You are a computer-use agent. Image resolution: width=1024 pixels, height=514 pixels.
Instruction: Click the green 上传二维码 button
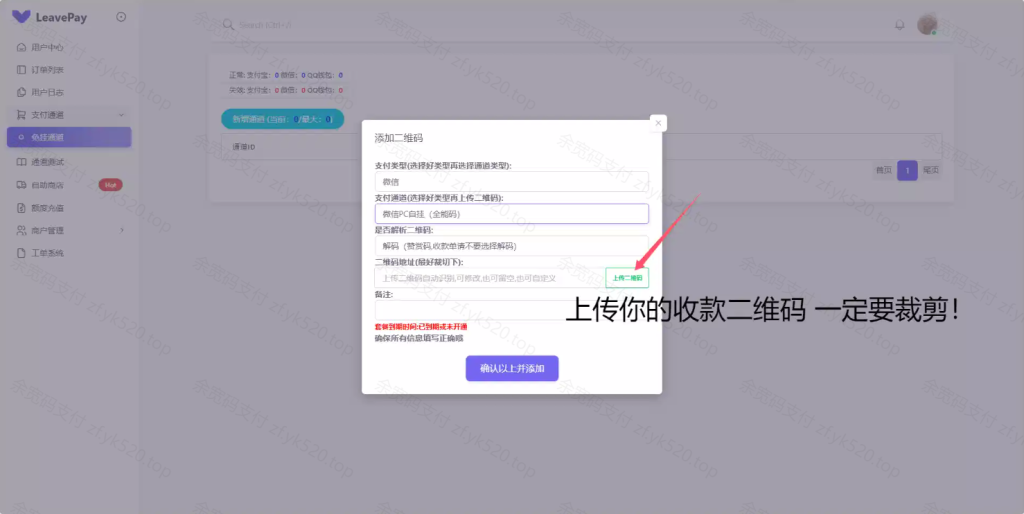point(627,278)
